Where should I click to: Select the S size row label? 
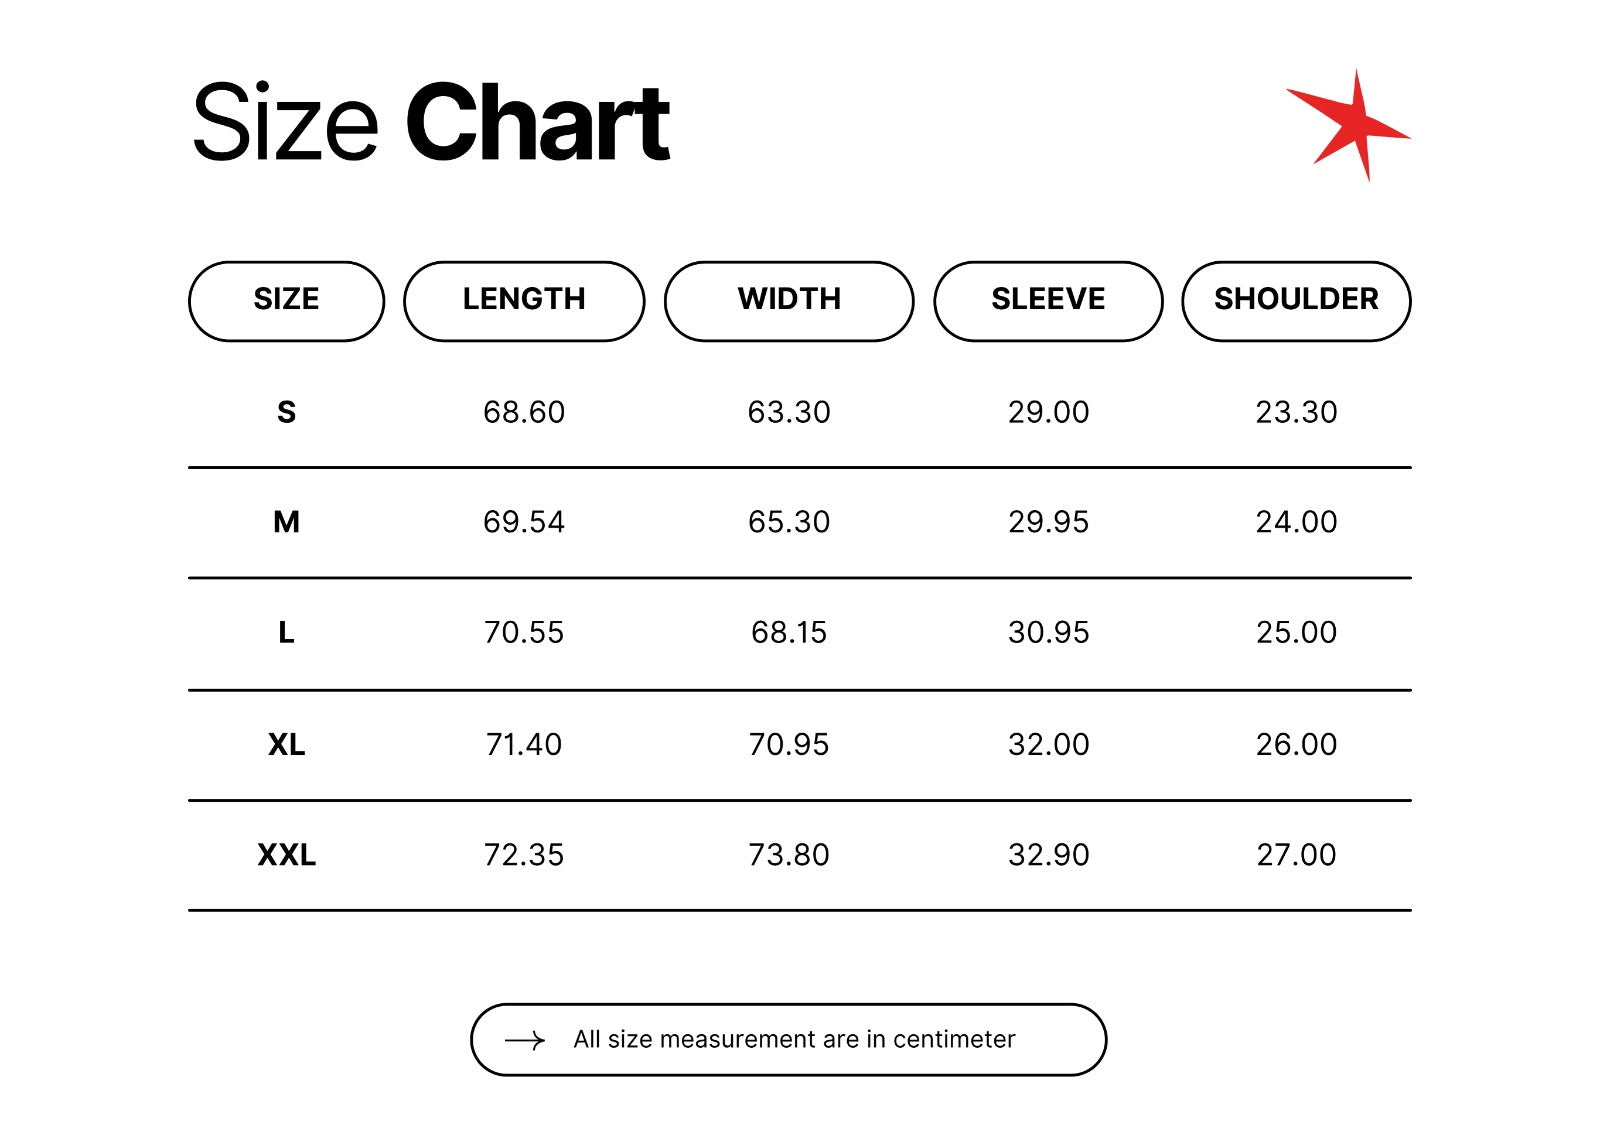pos(286,412)
